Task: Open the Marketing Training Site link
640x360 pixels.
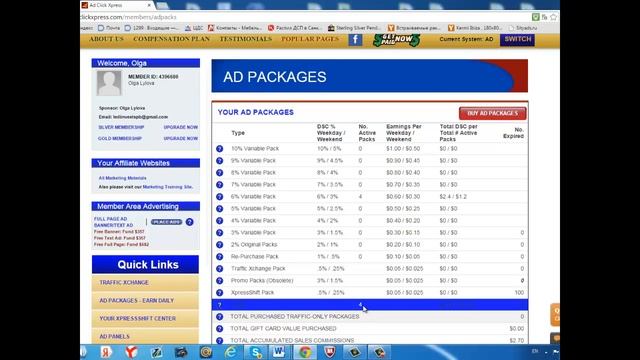Action: click(x=168, y=187)
